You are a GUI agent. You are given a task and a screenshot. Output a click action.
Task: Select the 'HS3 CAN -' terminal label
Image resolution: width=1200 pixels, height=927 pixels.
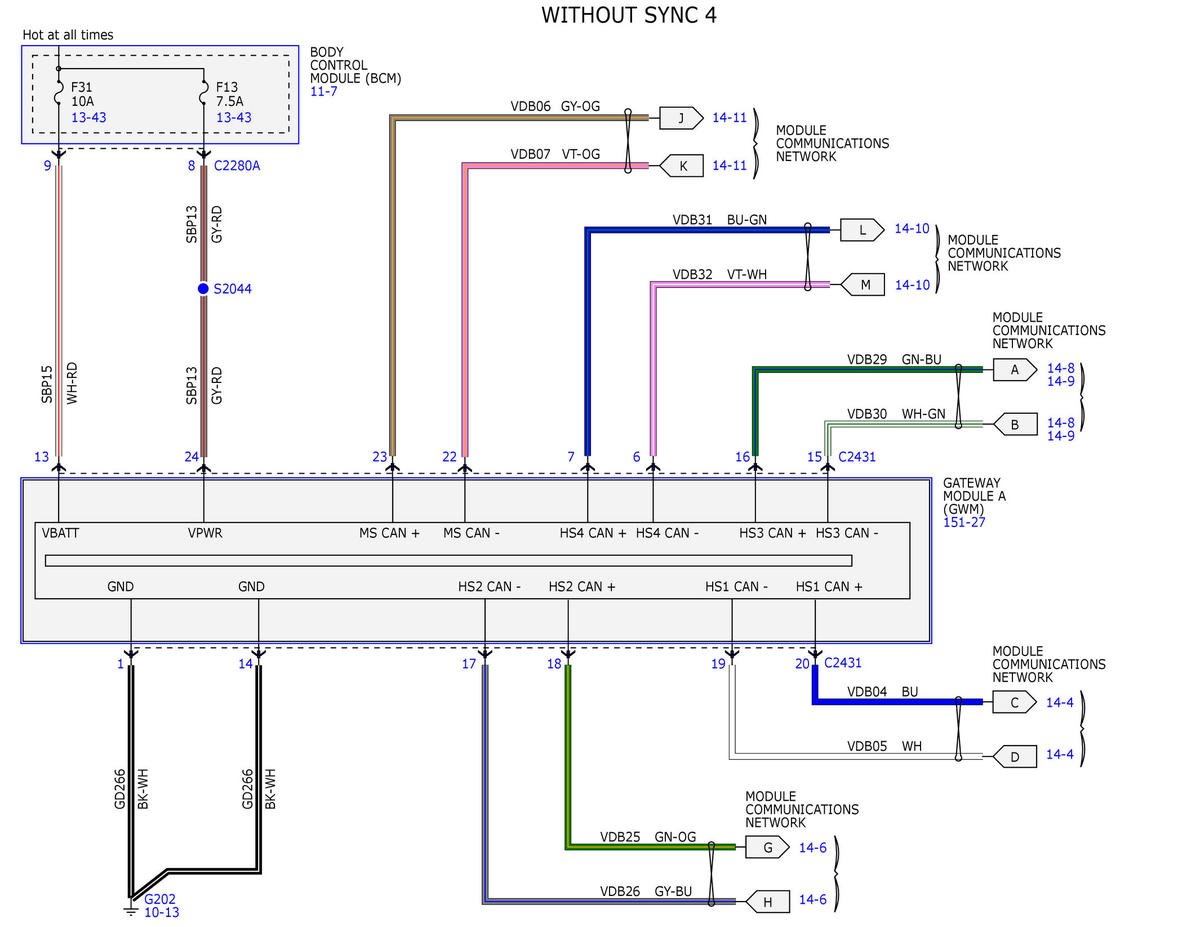point(847,533)
